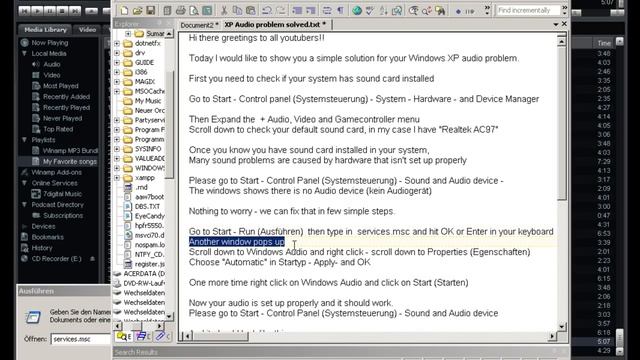The image size is (640, 360).
Task: Click the record macro dot icon
Action: 458,11
